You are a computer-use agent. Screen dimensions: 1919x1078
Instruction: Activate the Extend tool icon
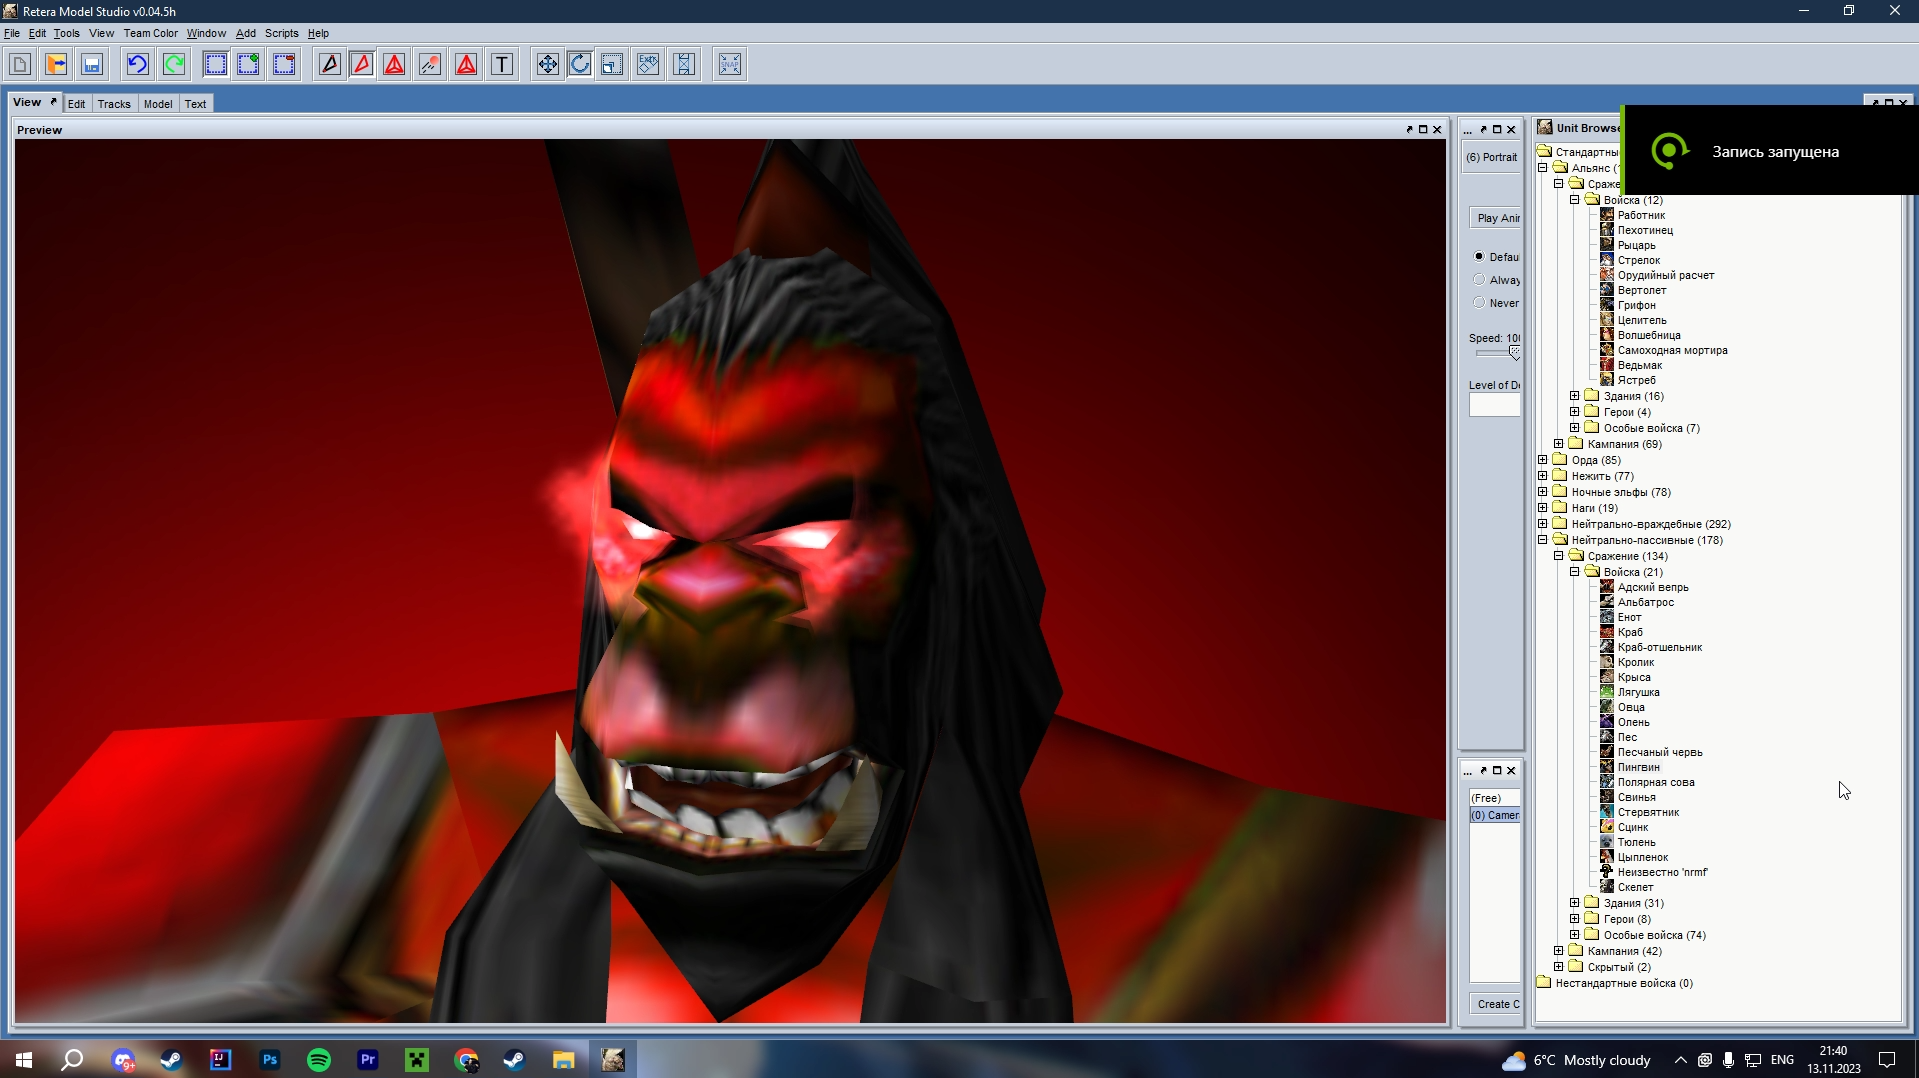coord(684,65)
